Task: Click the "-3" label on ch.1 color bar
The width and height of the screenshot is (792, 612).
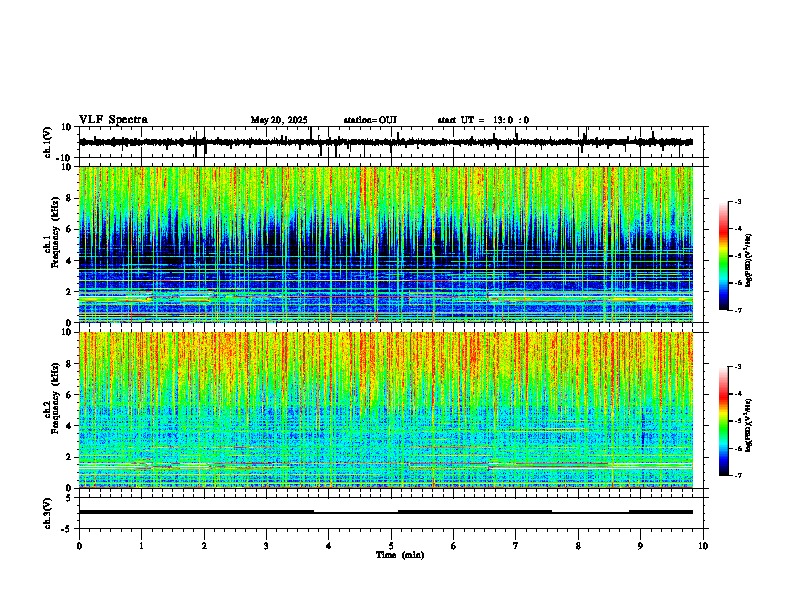Action: [x=738, y=202]
